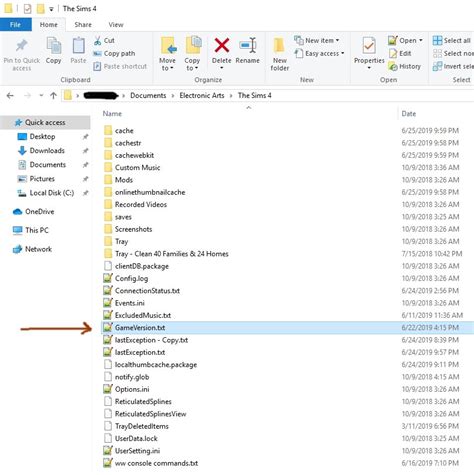Click Select all in the ribbon
The image size is (474, 475).
452,40
